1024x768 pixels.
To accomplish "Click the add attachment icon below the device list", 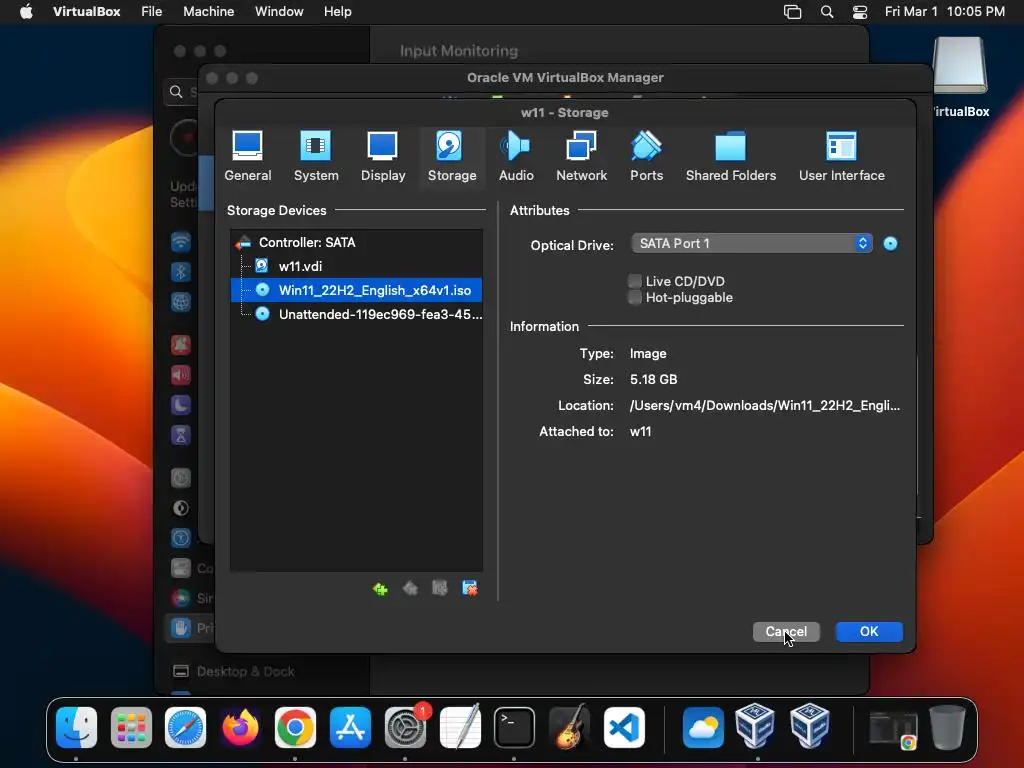I will coord(440,588).
